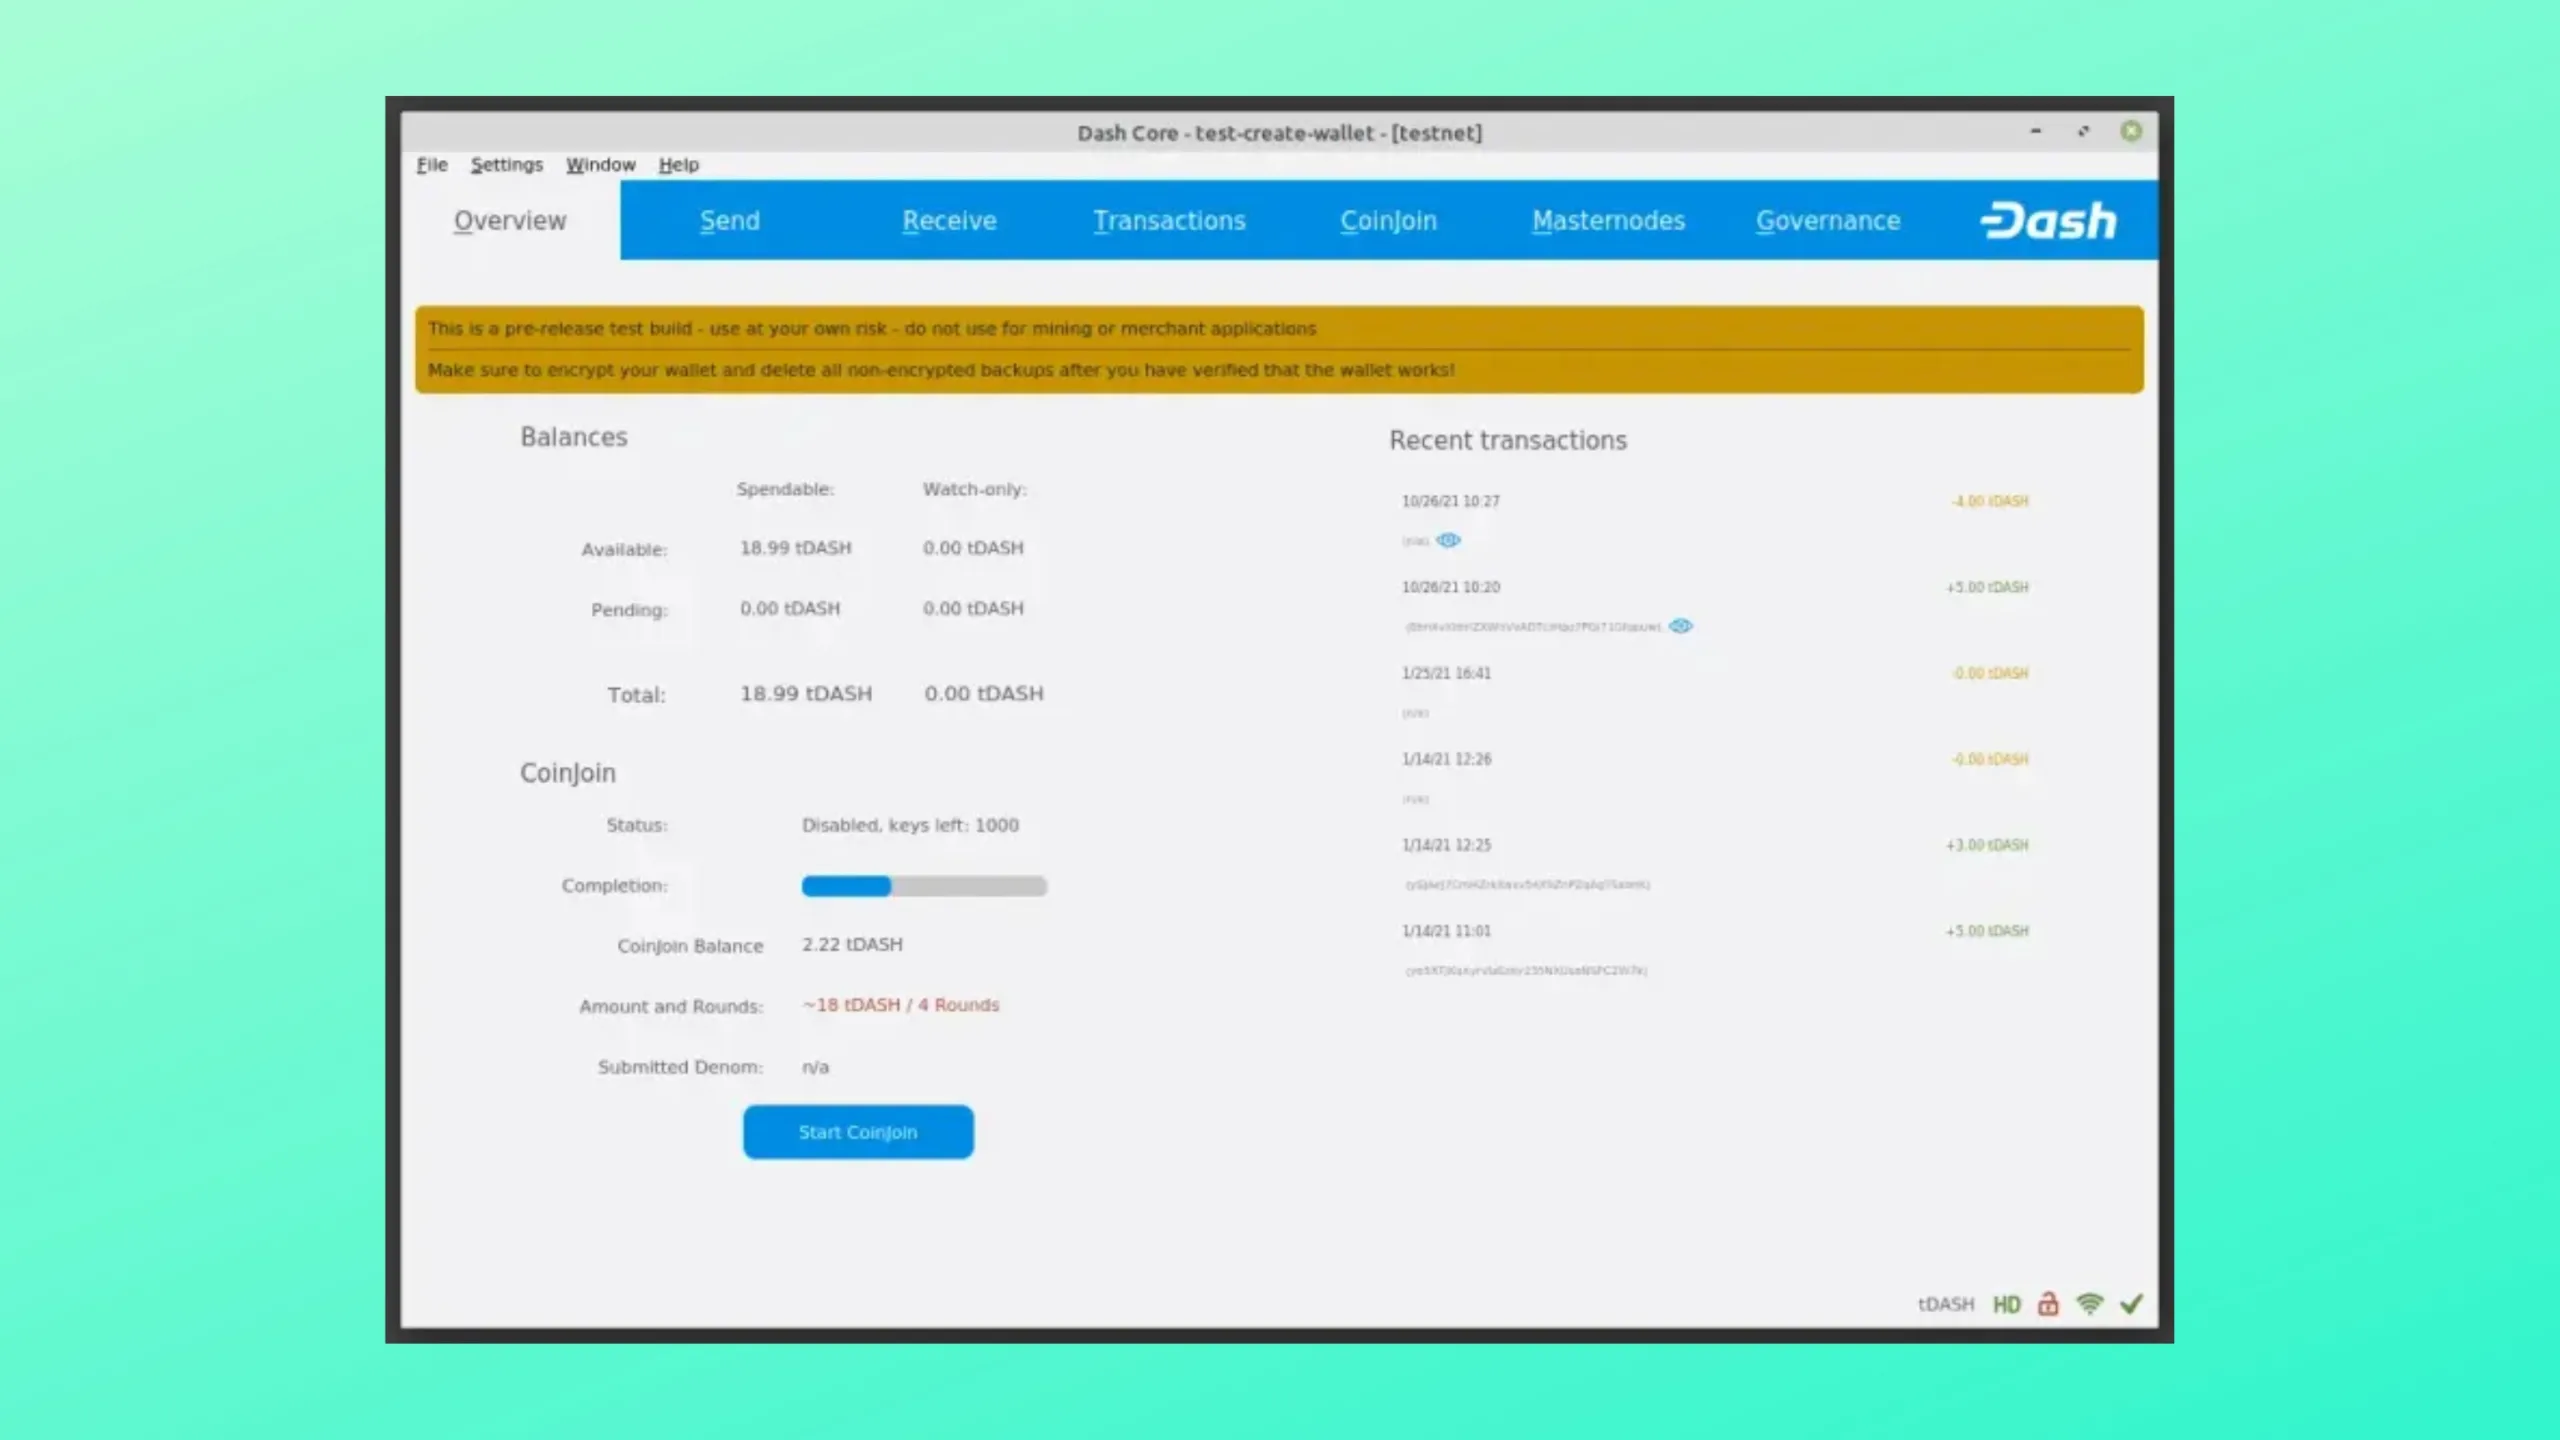The height and width of the screenshot is (1440, 2560).
Task: Open the Window menu
Action: 600,165
